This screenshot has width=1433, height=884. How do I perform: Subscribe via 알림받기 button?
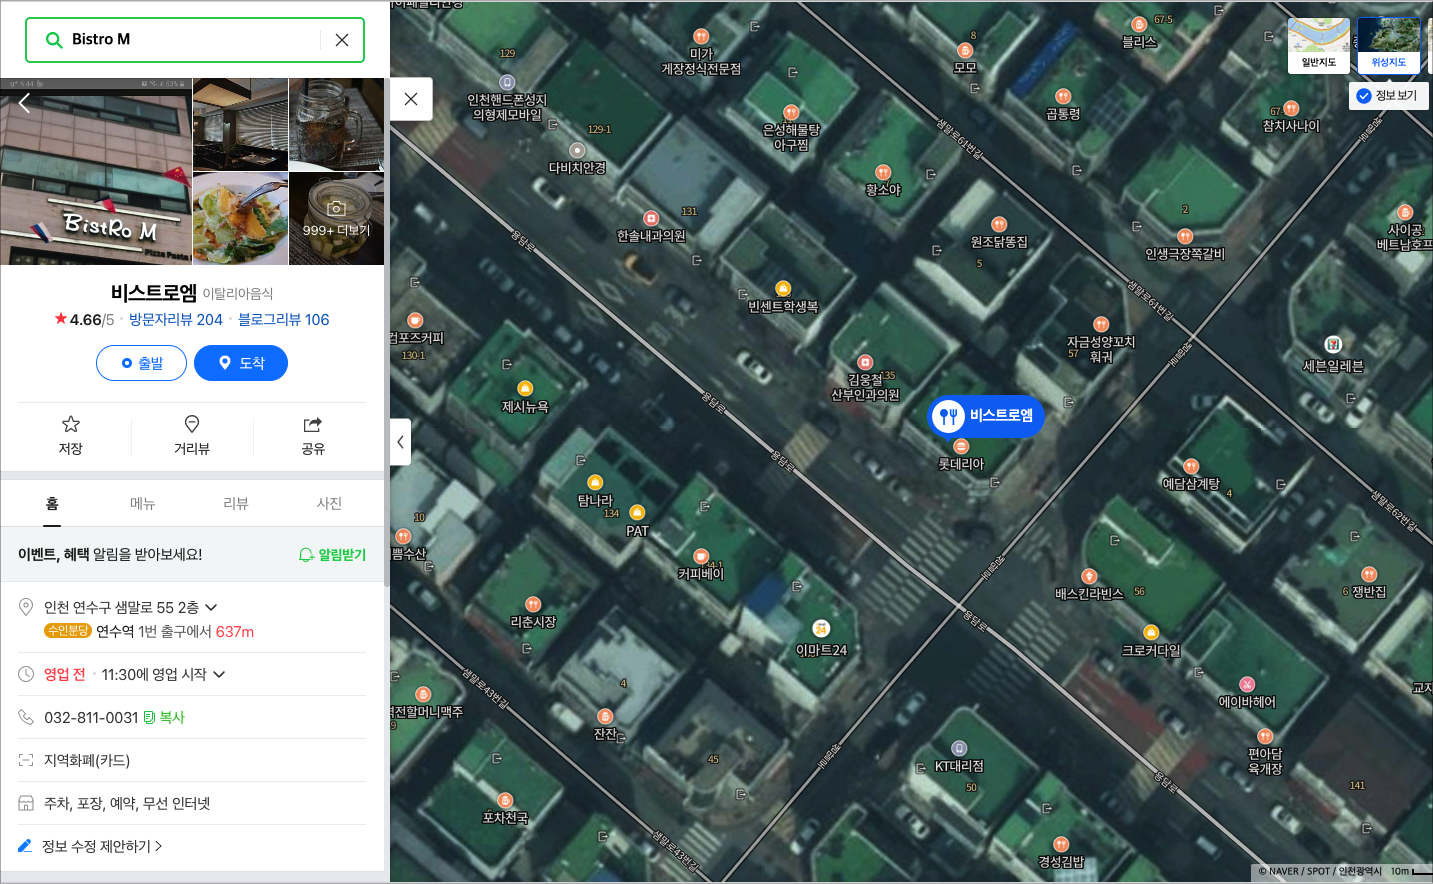point(332,555)
